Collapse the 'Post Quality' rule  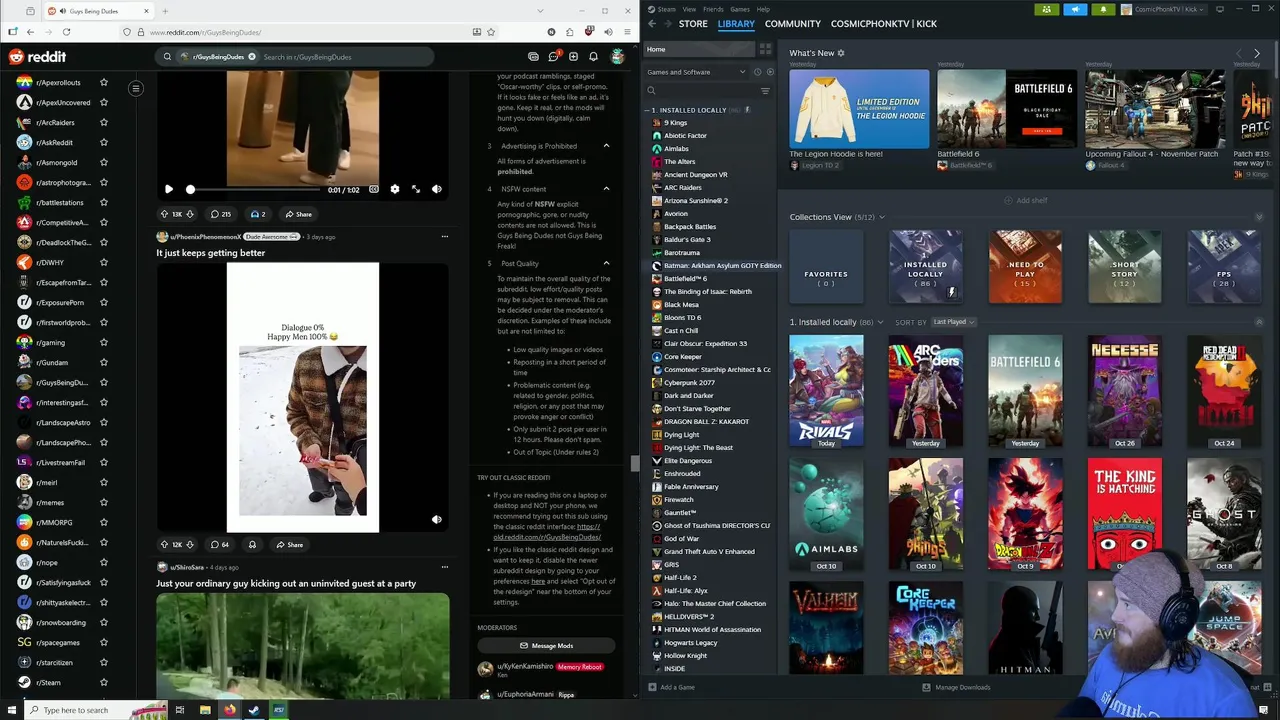coord(606,263)
